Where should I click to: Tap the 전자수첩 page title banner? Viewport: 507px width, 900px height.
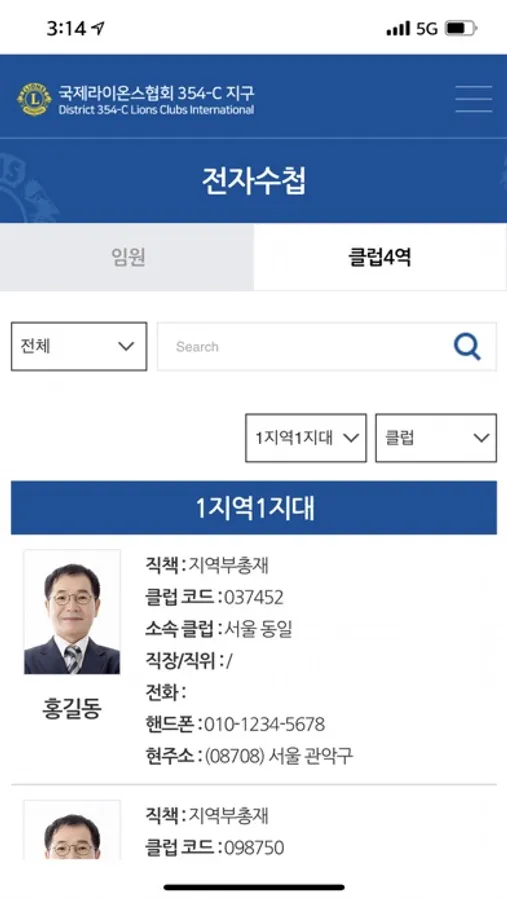[254, 181]
